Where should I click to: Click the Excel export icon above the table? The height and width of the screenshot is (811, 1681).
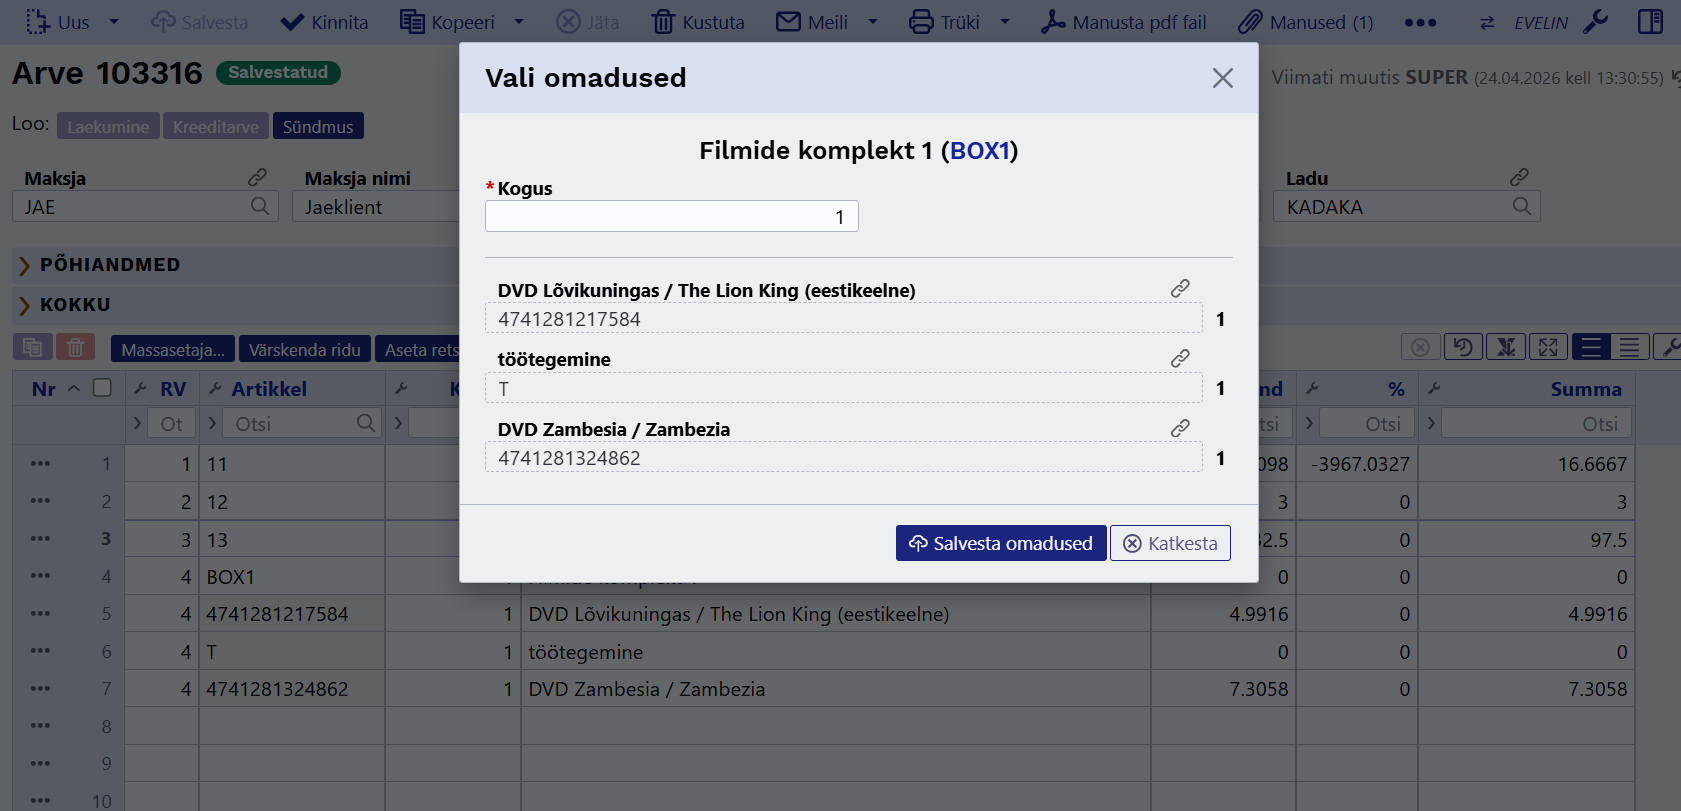point(1506,347)
